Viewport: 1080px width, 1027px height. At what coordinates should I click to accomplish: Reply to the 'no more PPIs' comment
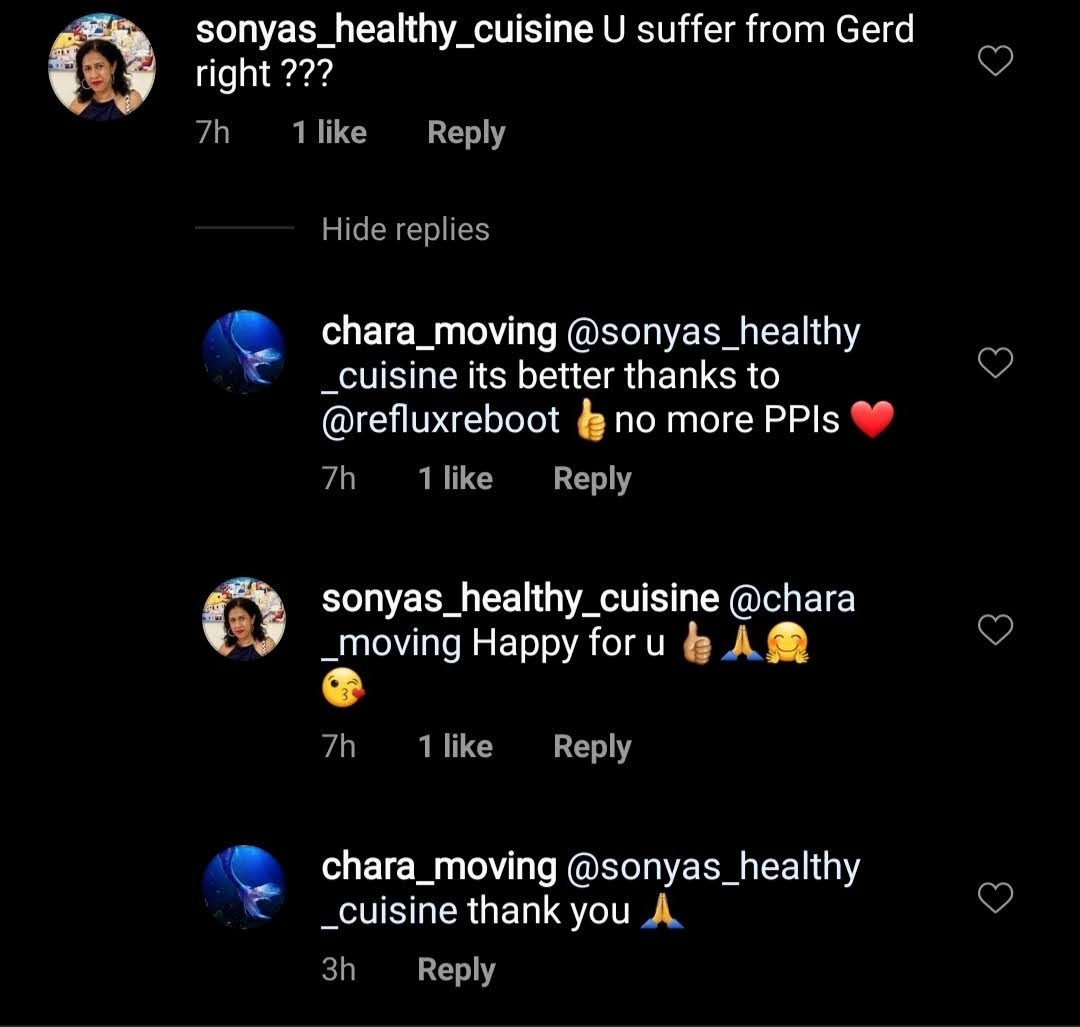coord(592,479)
